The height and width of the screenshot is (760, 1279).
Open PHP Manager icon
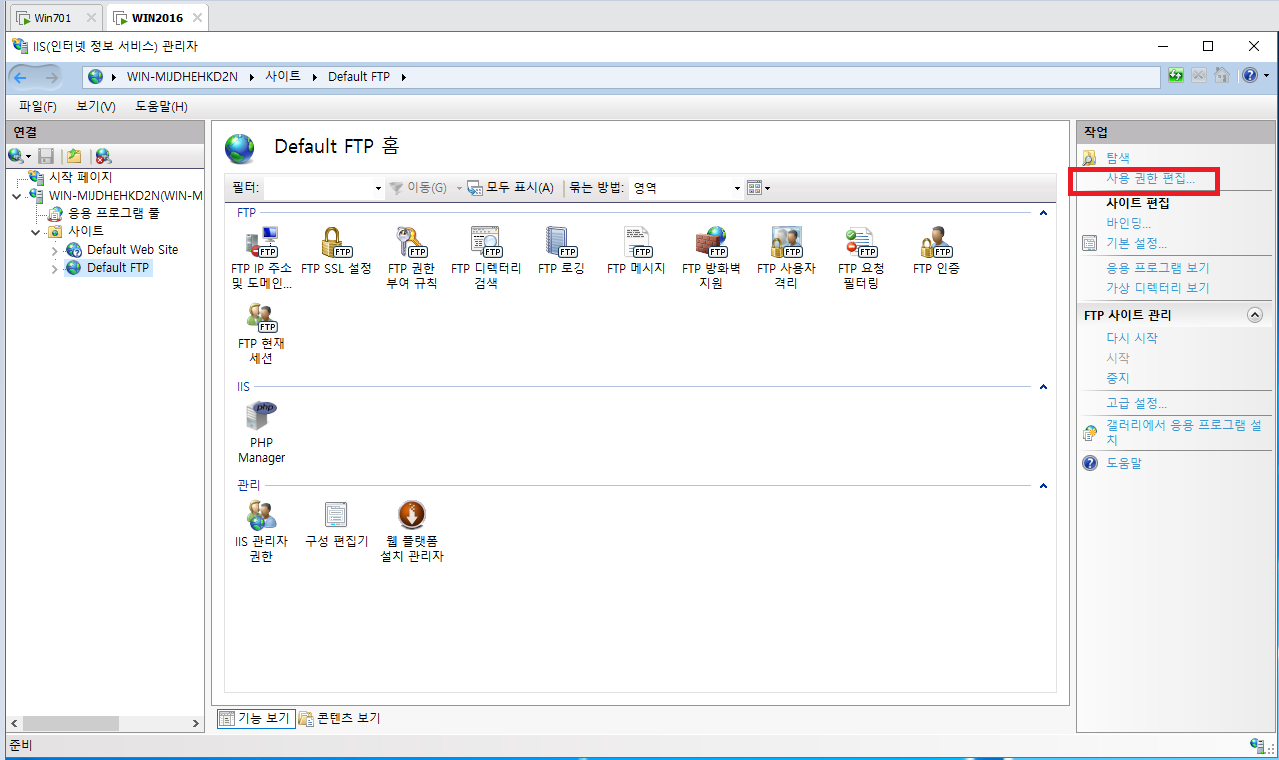coord(261,432)
